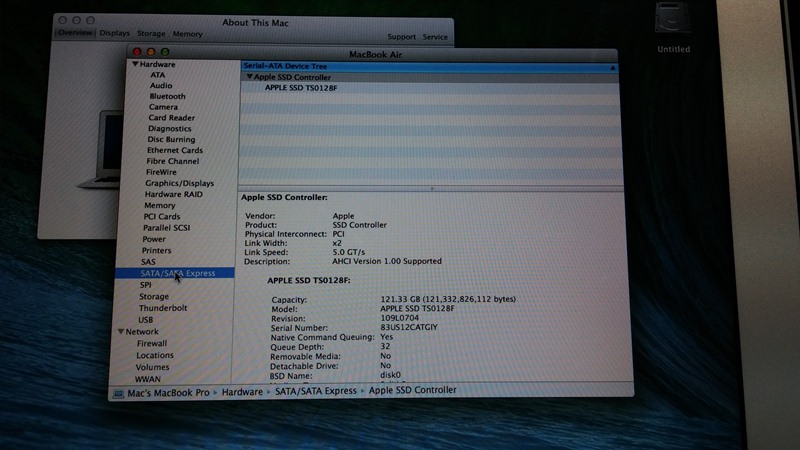Click the split pane divider handle
This screenshot has height=450, width=800.
431,188
